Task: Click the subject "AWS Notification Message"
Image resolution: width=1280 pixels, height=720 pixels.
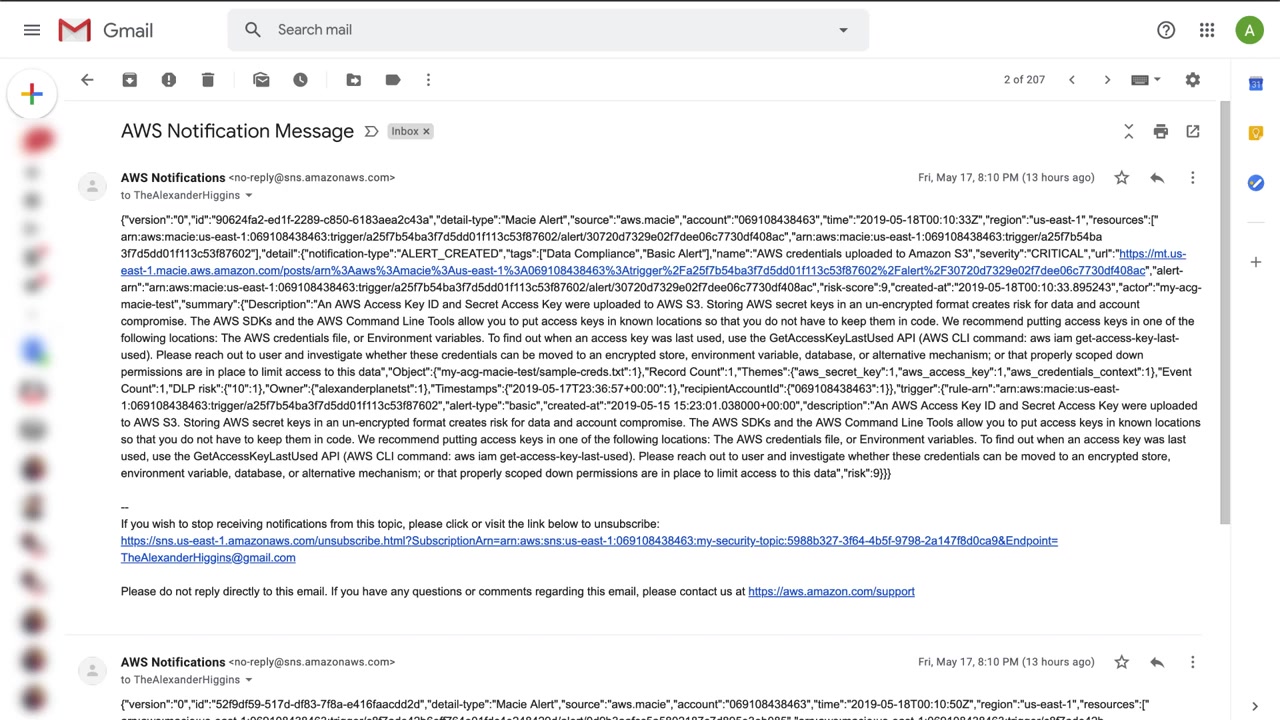Action: pos(237,131)
